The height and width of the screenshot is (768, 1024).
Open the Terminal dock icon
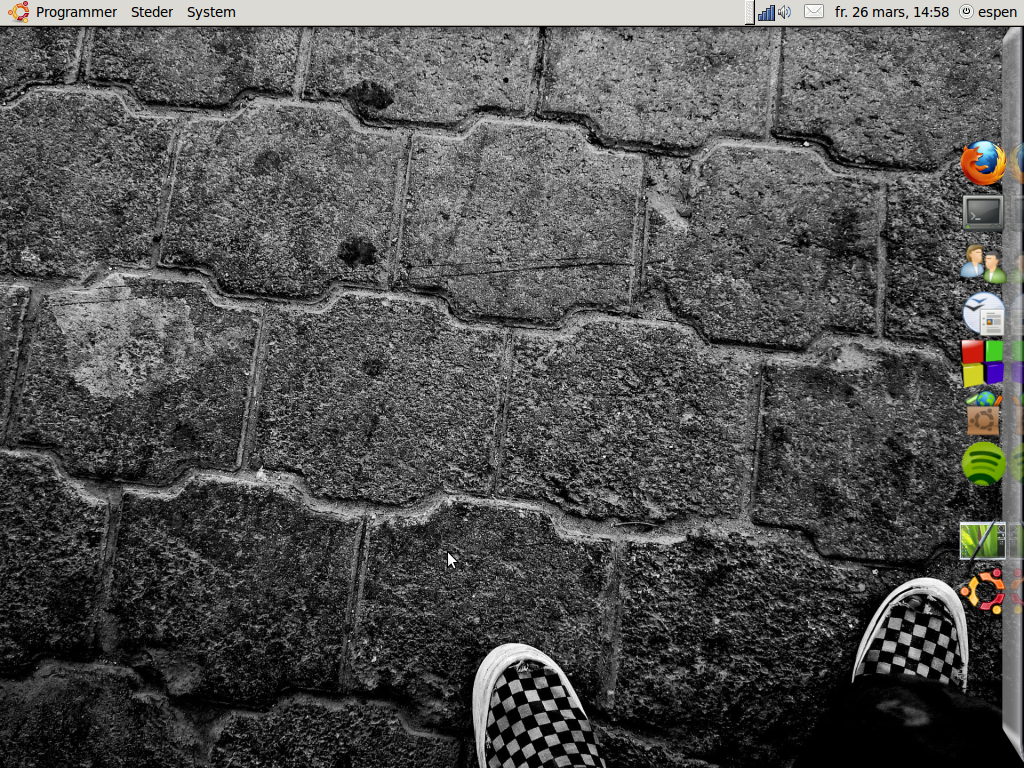[983, 213]
